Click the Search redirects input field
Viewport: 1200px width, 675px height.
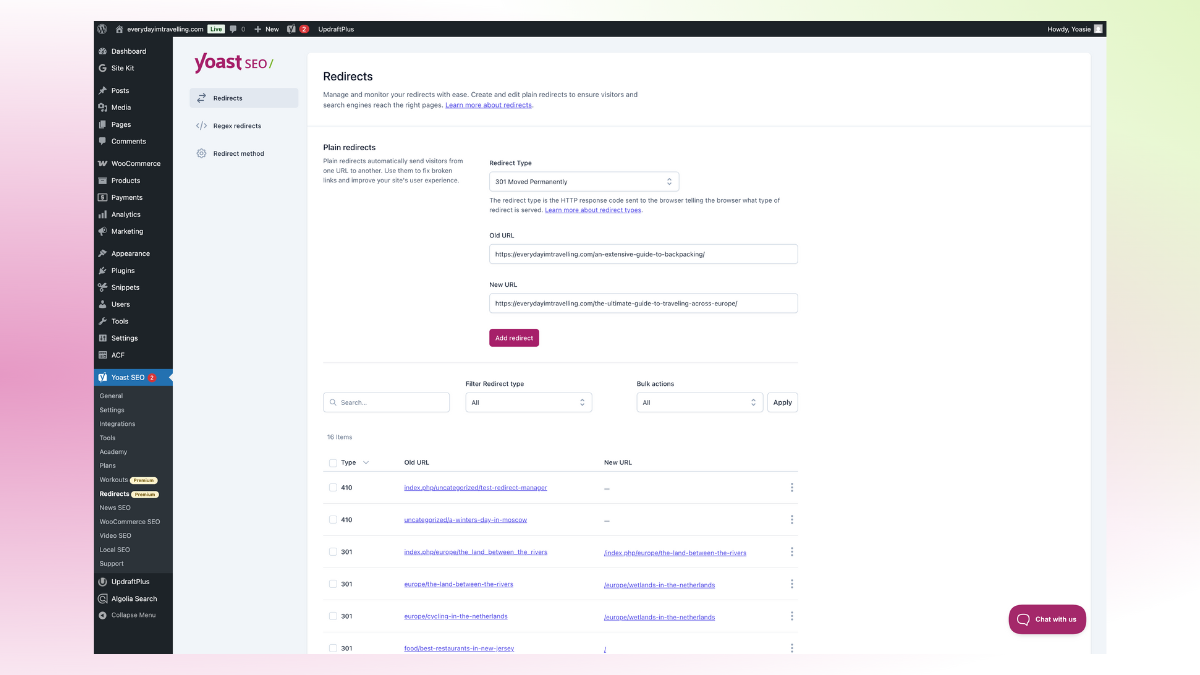[x=386, y=403]
